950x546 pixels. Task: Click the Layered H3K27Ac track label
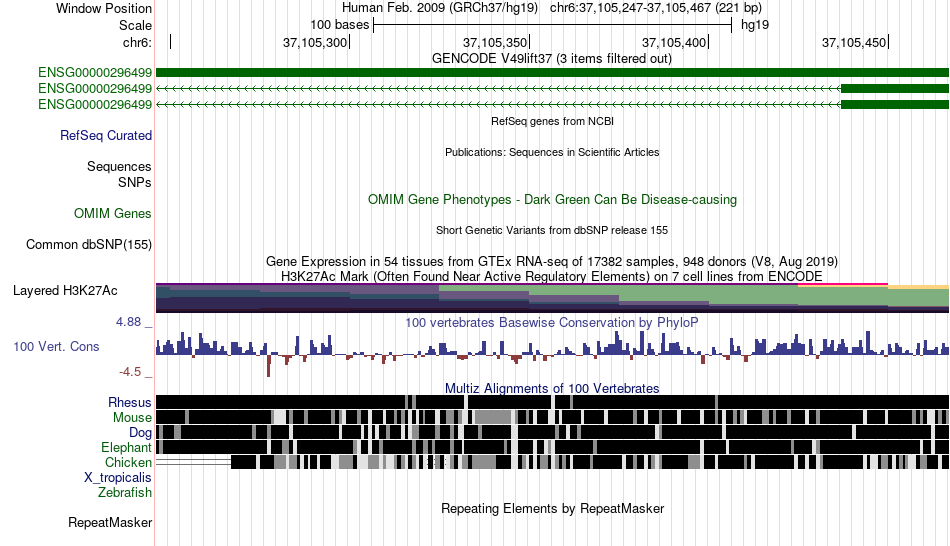pos(65,290)
